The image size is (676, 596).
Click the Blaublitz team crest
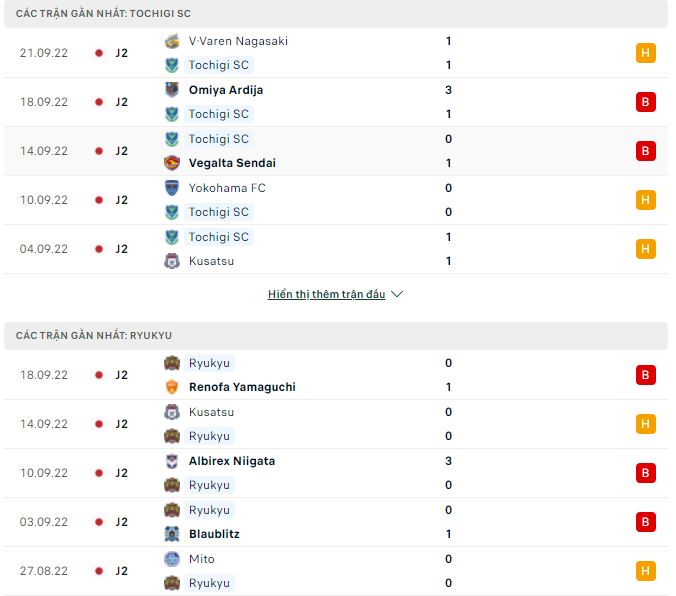point(172,534)
